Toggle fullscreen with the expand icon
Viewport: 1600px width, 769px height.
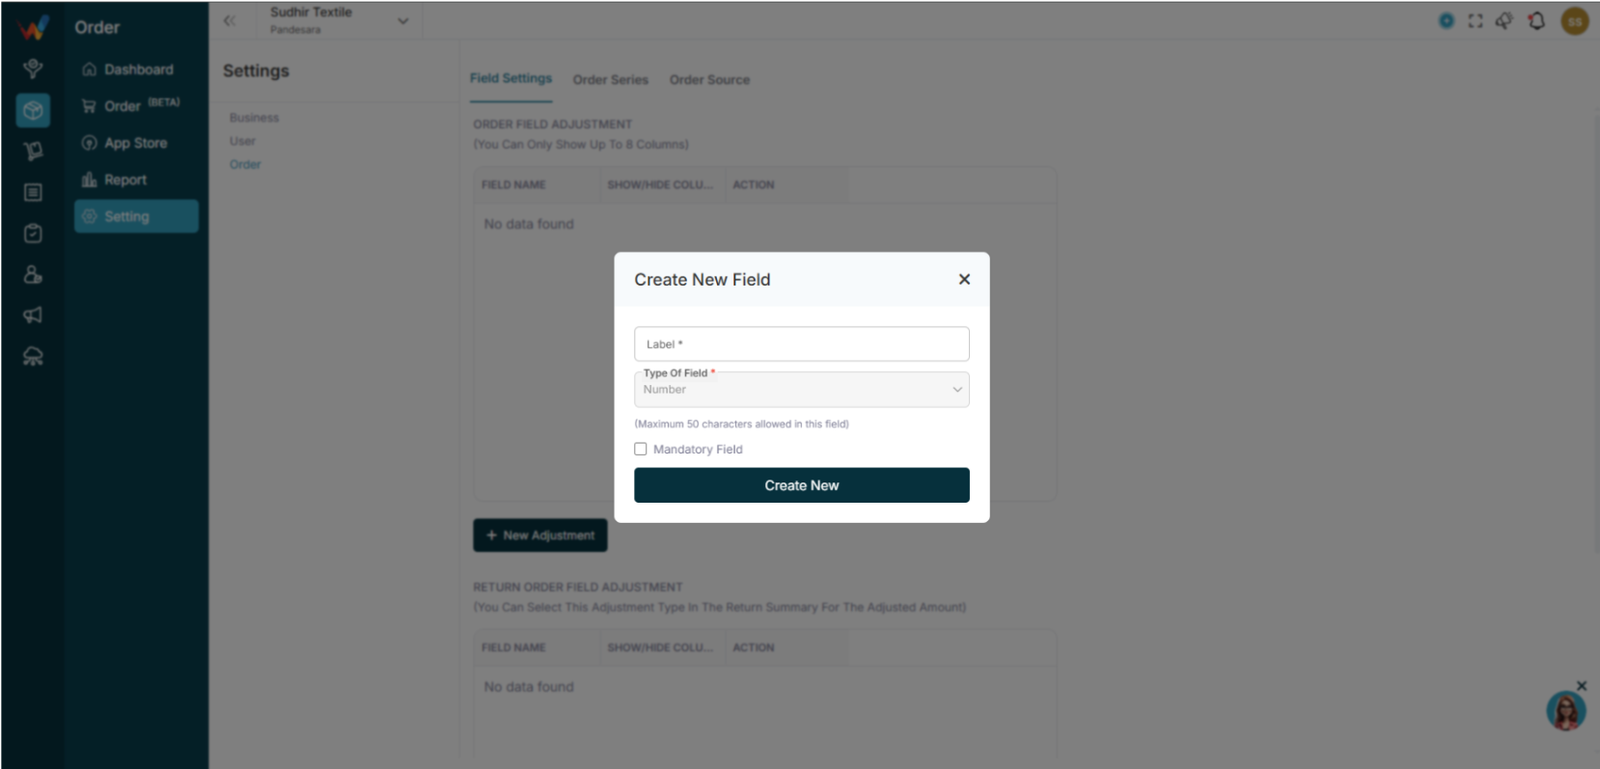(1475, 20)
